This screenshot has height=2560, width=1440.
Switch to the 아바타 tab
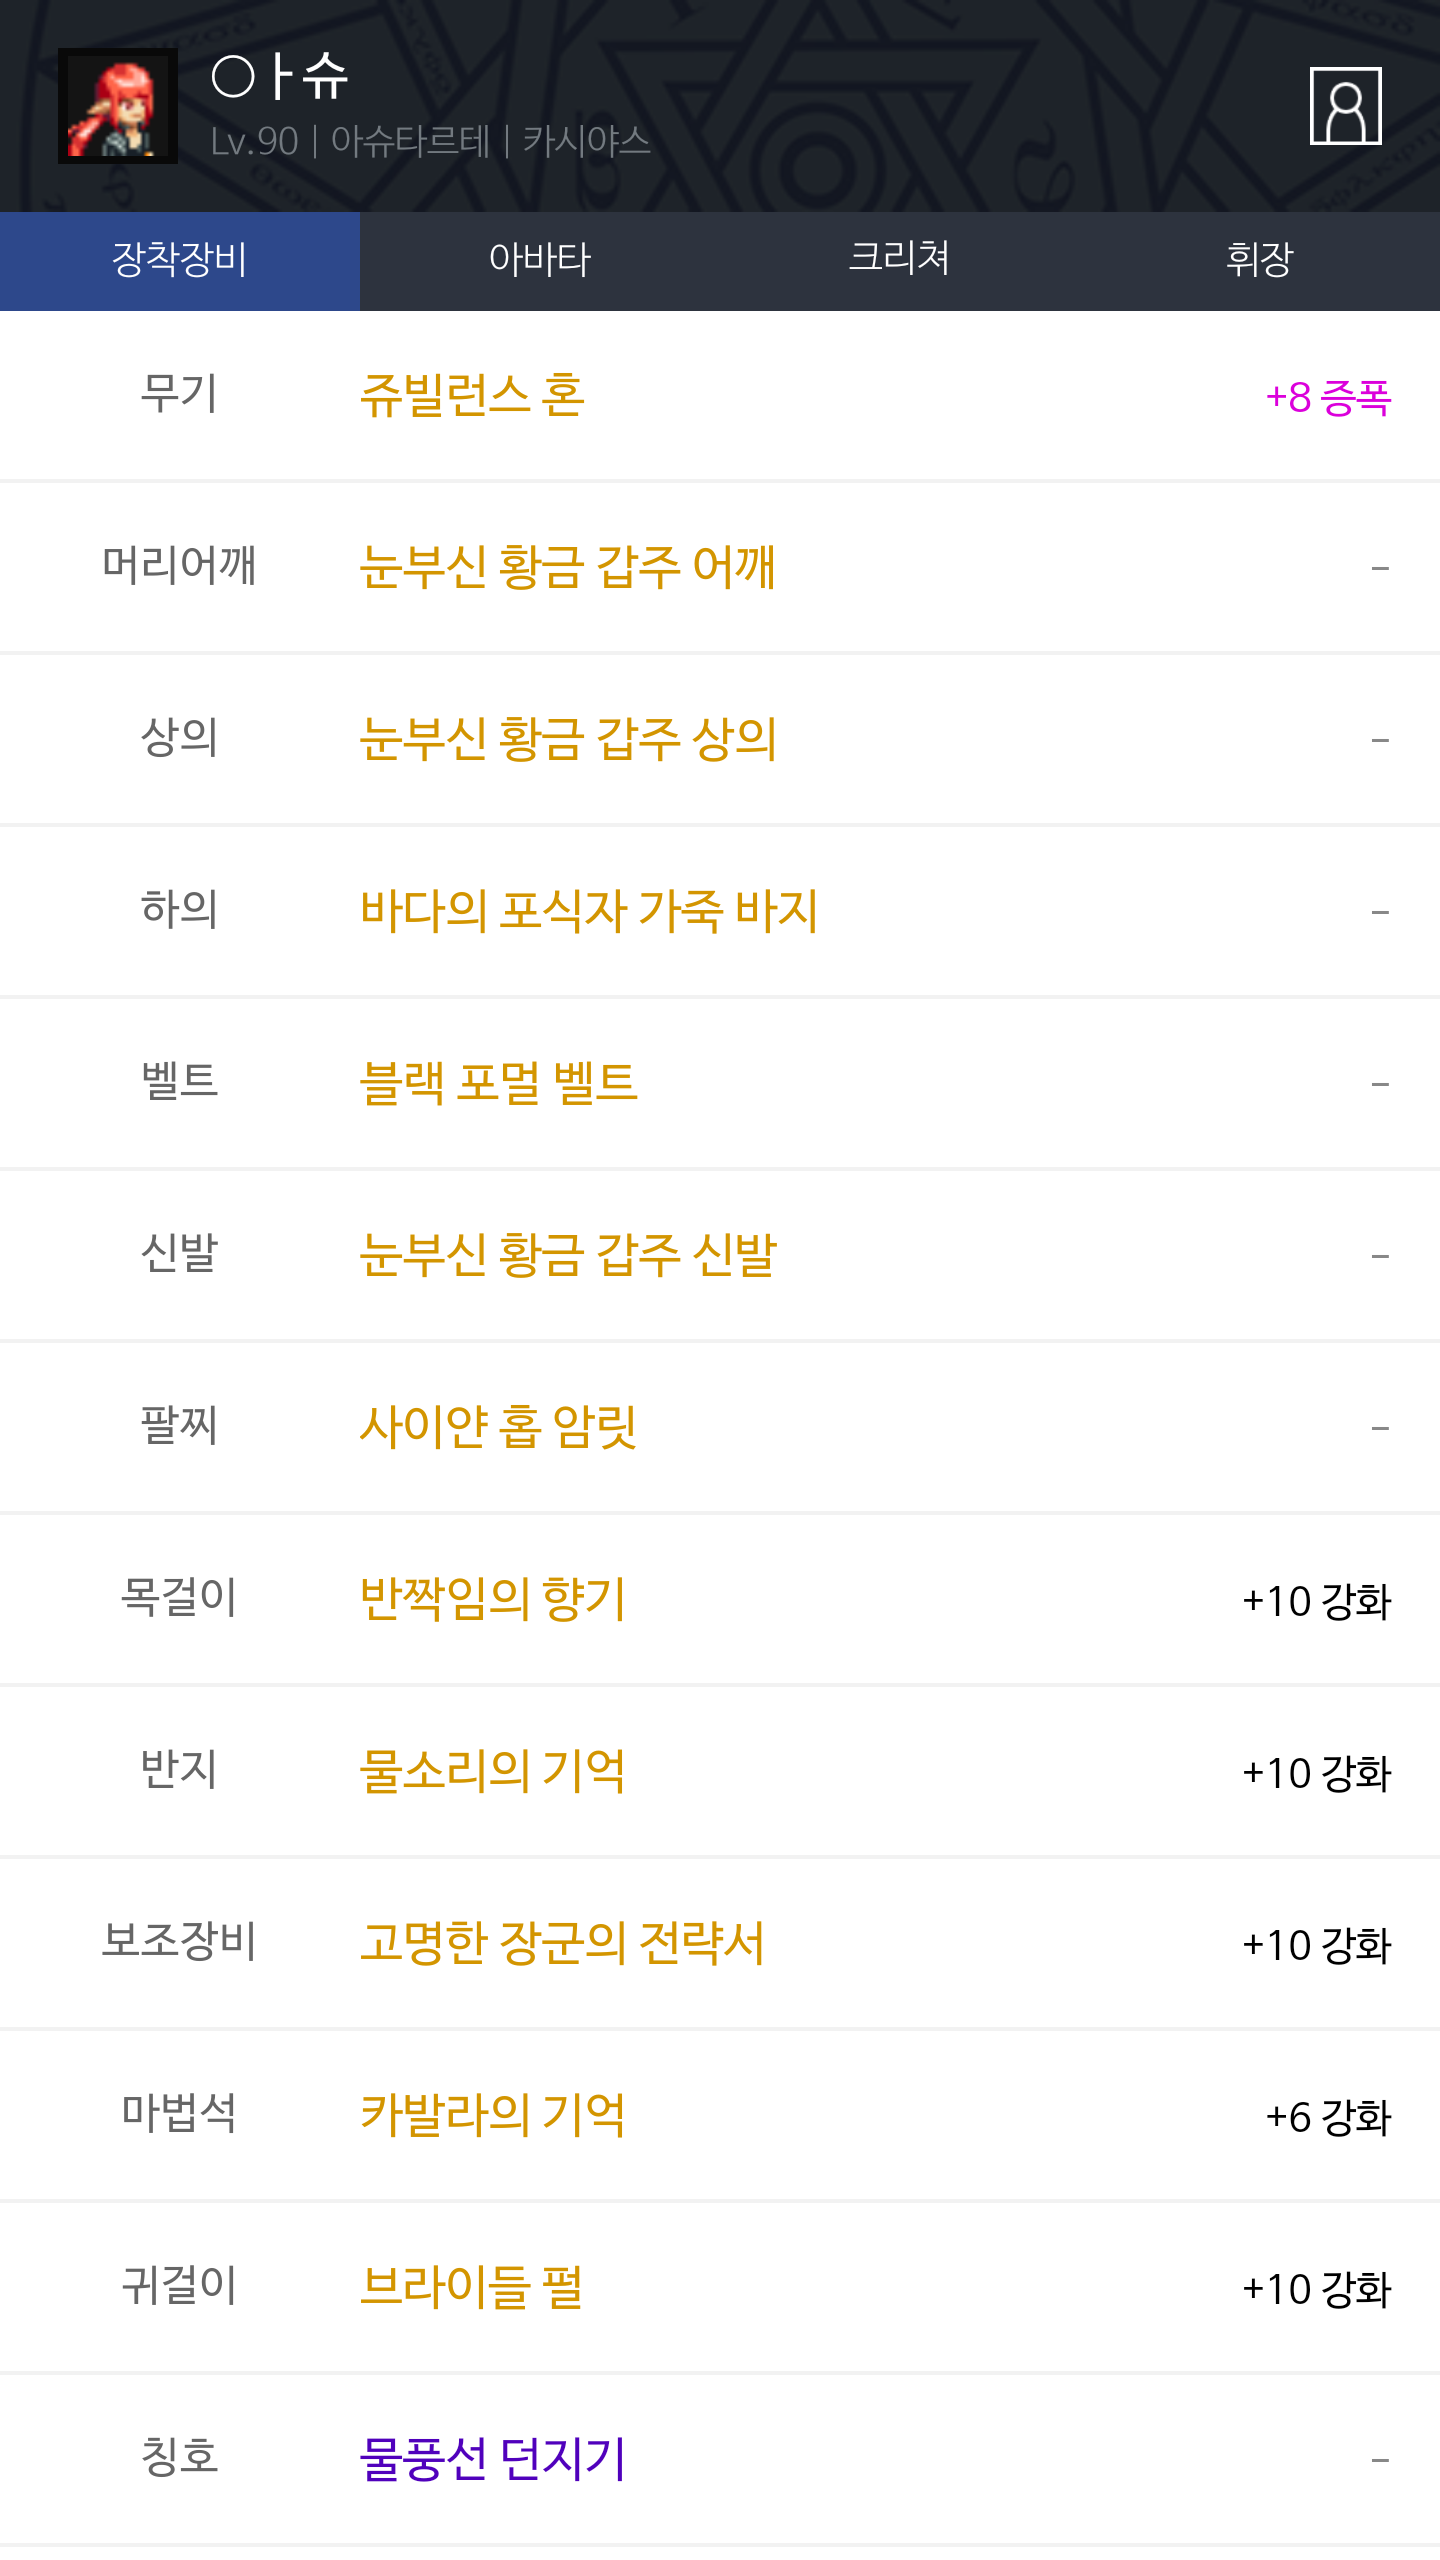tap(540, 260)
